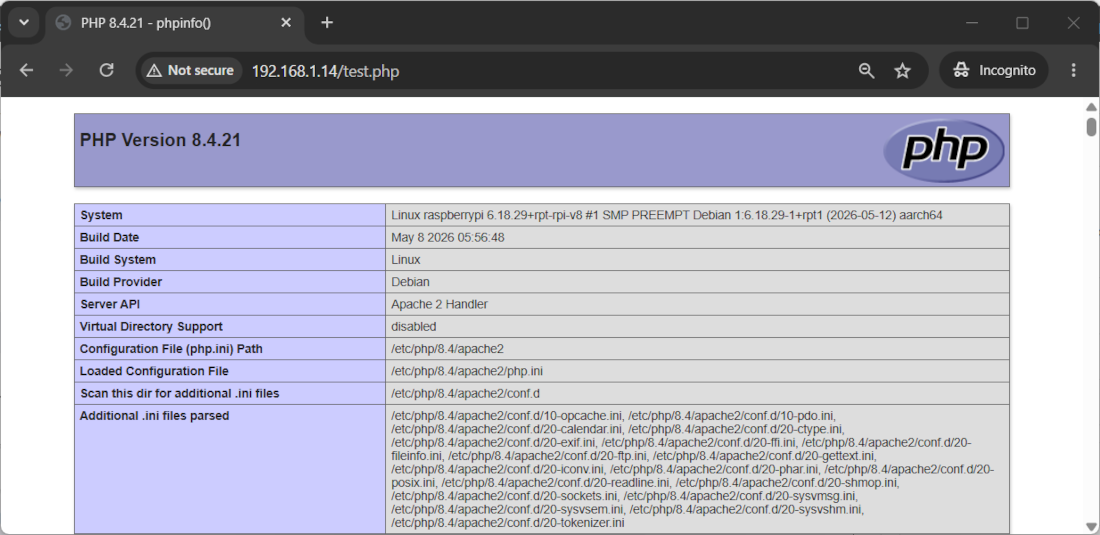Click the vertical scrollbar thumb
Viewport: 1100px width, 535px height.
pyautogui.click(x=1091, y=127)
